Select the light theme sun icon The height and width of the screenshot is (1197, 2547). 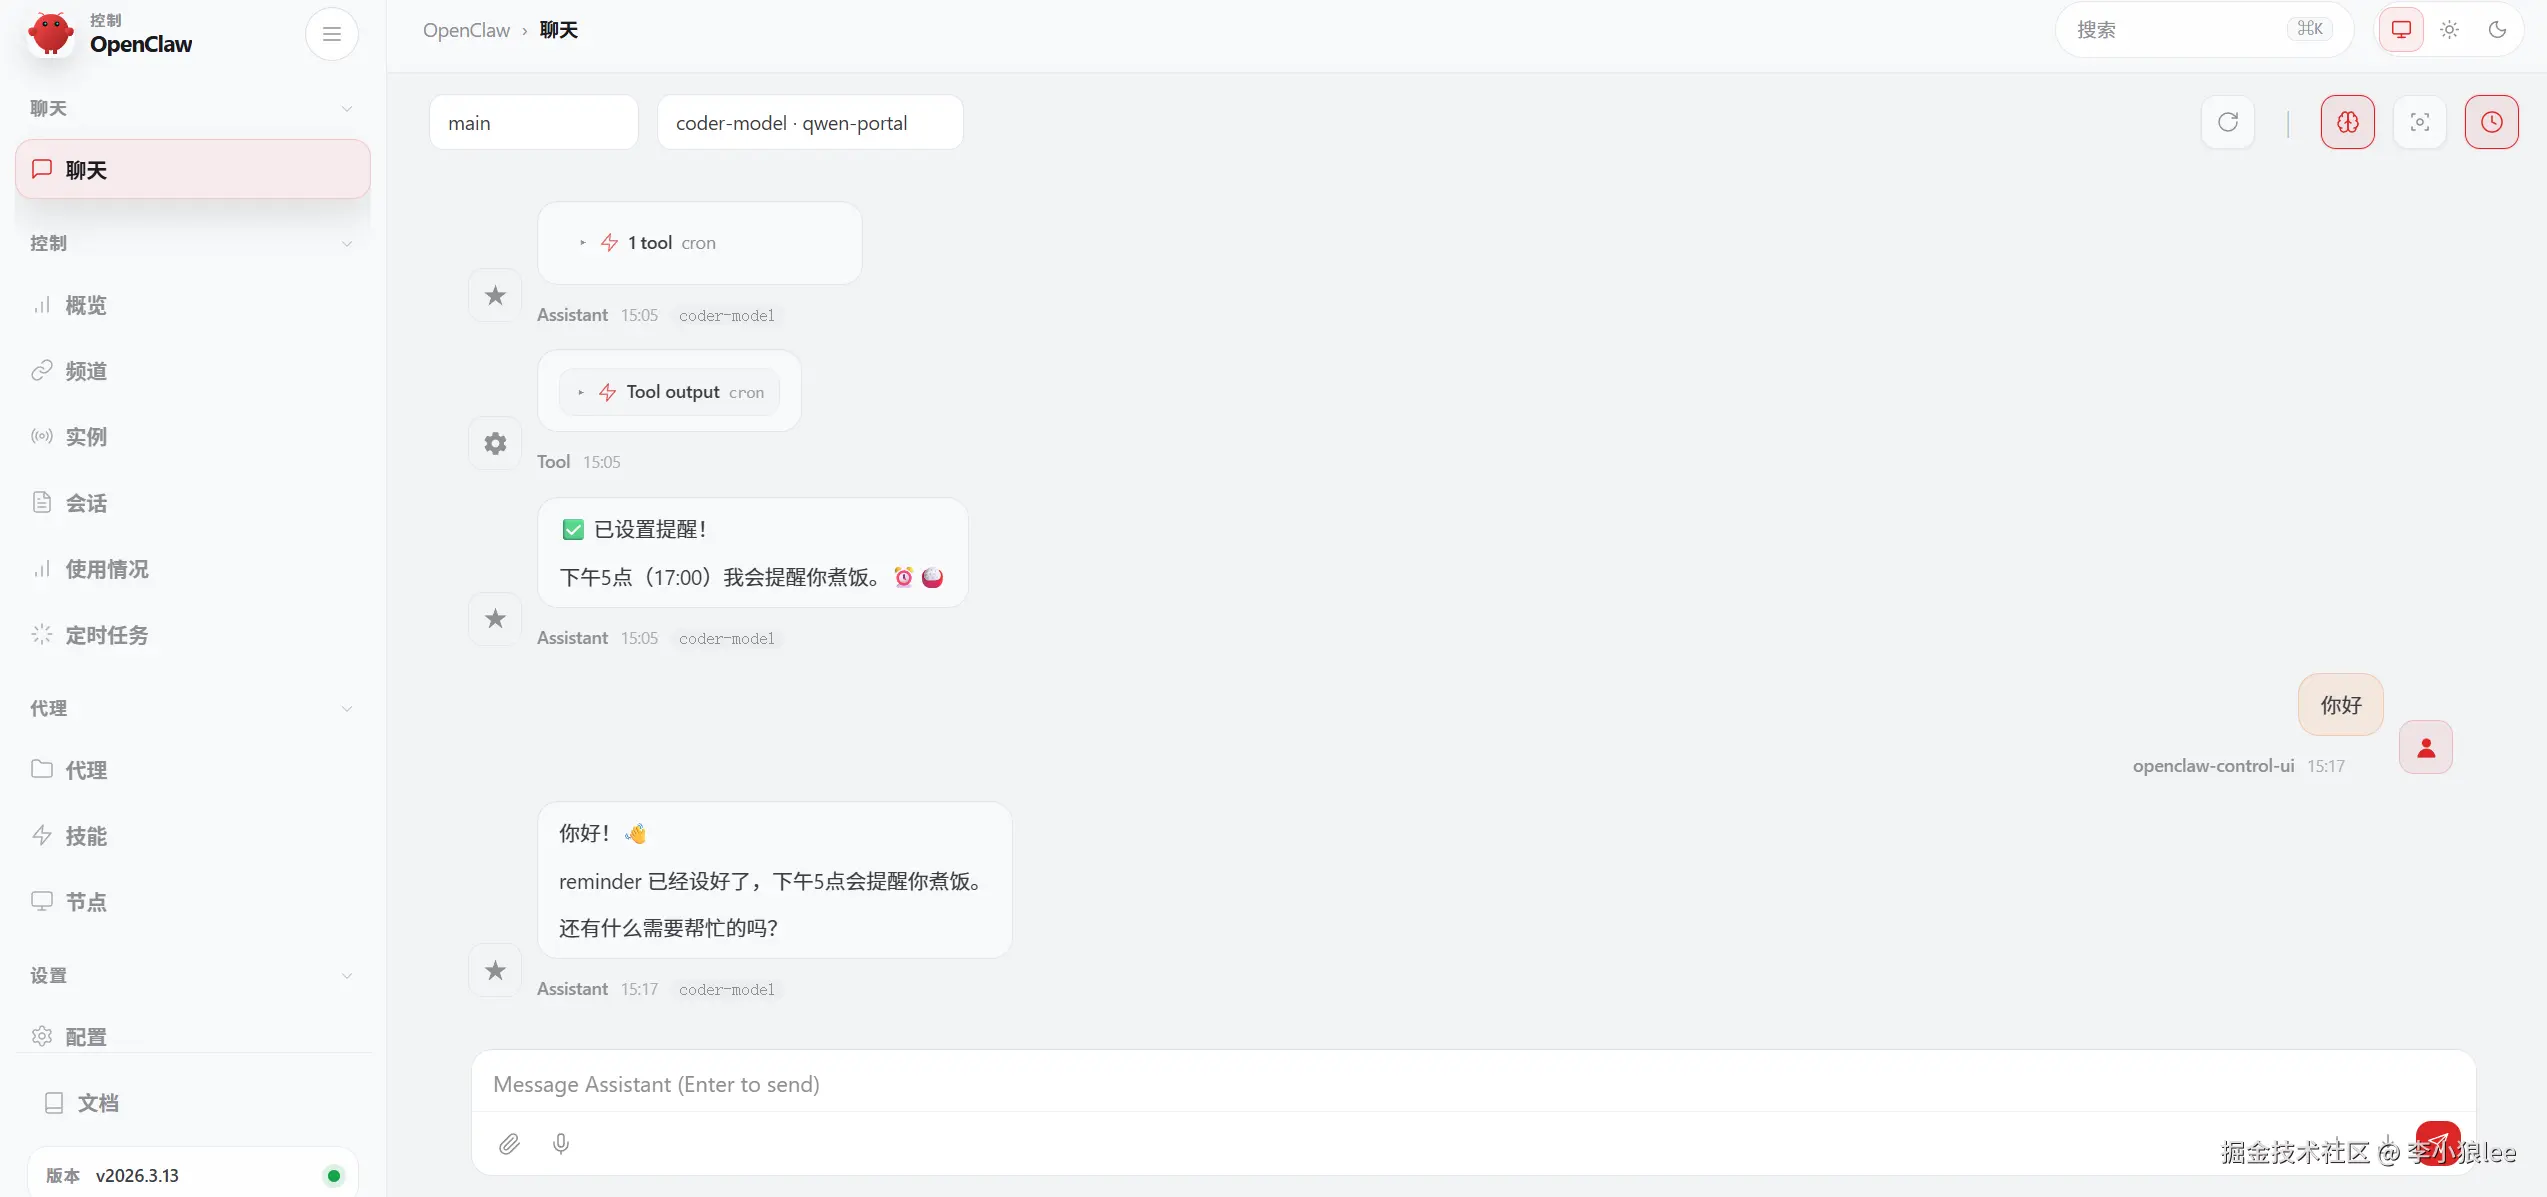(2449, 30)
